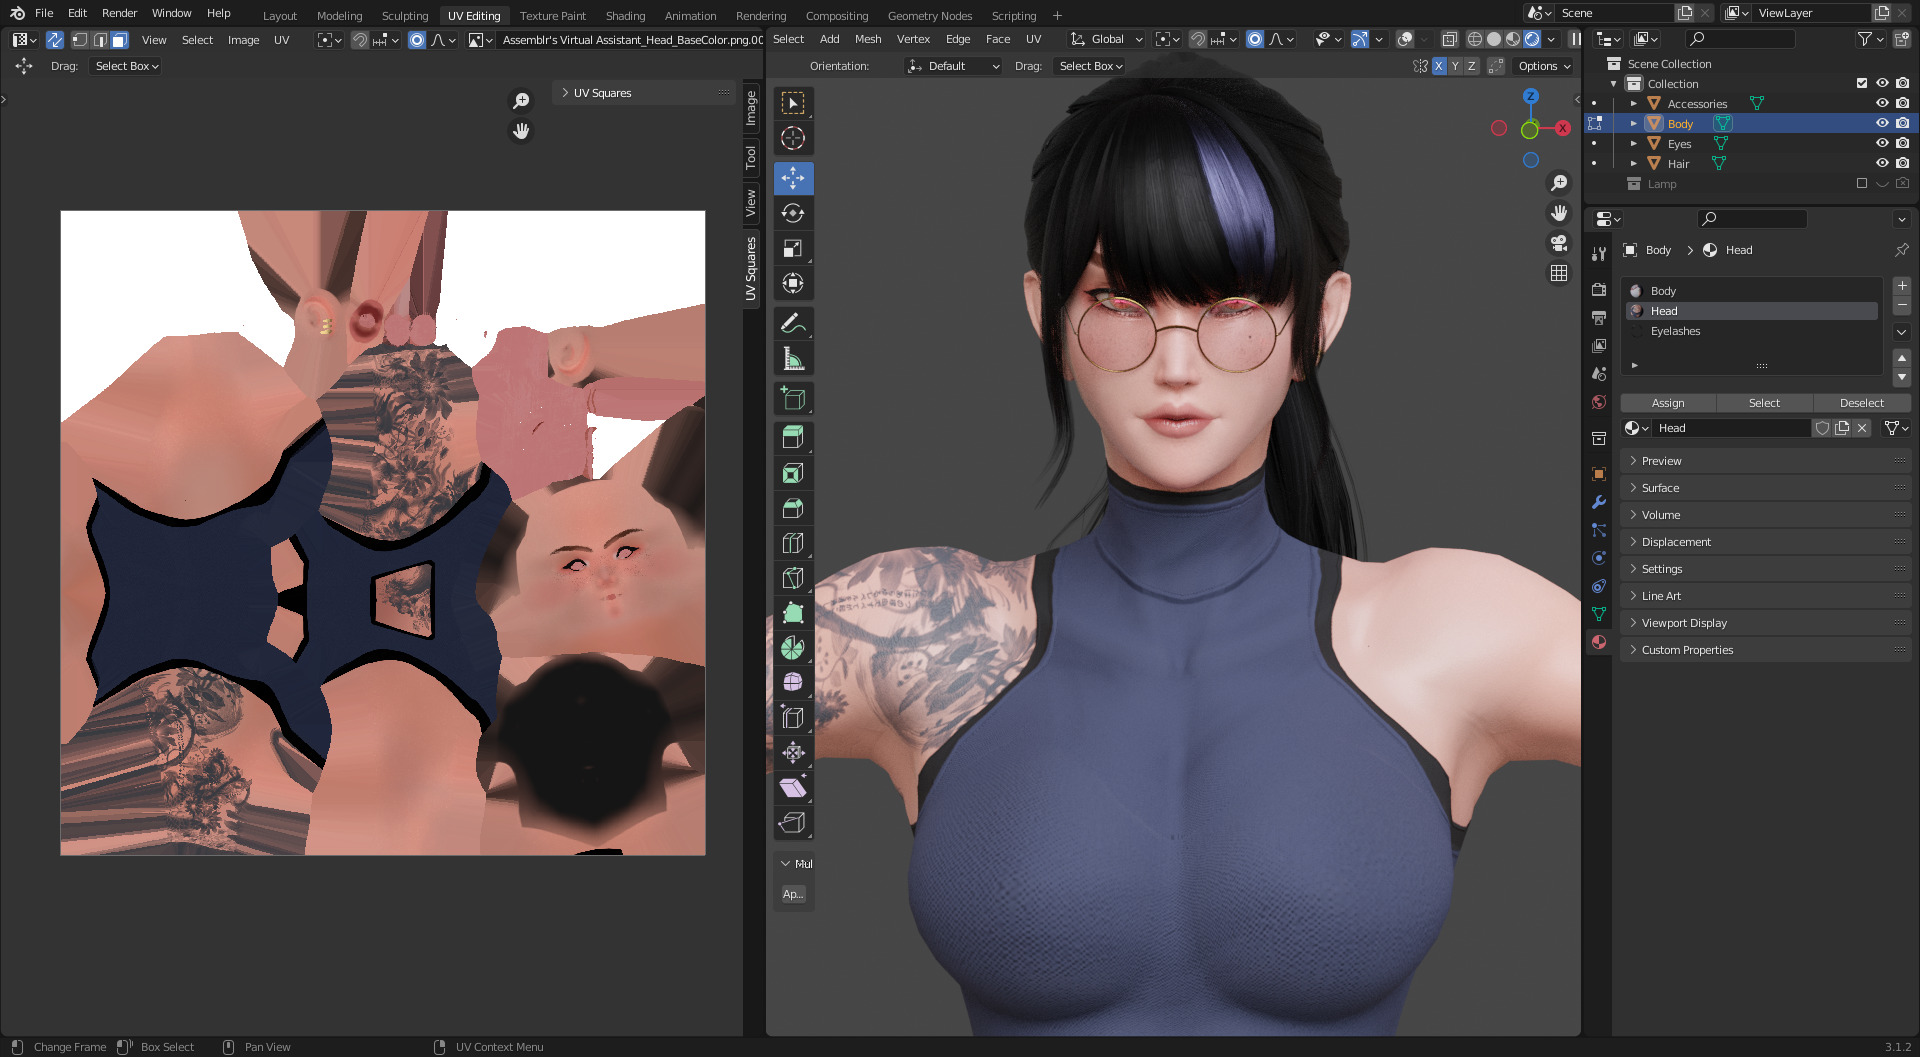1920x1057 pixels.
Task: Expand the Custom Properties panel
Action: coord(1766,650)
